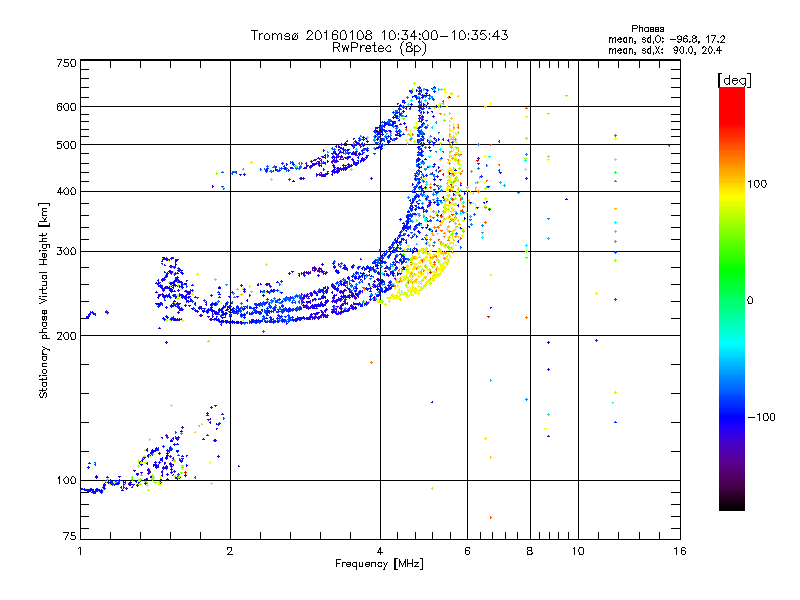Click the y-axis tick label '200'
The height and width of the screenshot is (600, 800).
coord(67,336)
